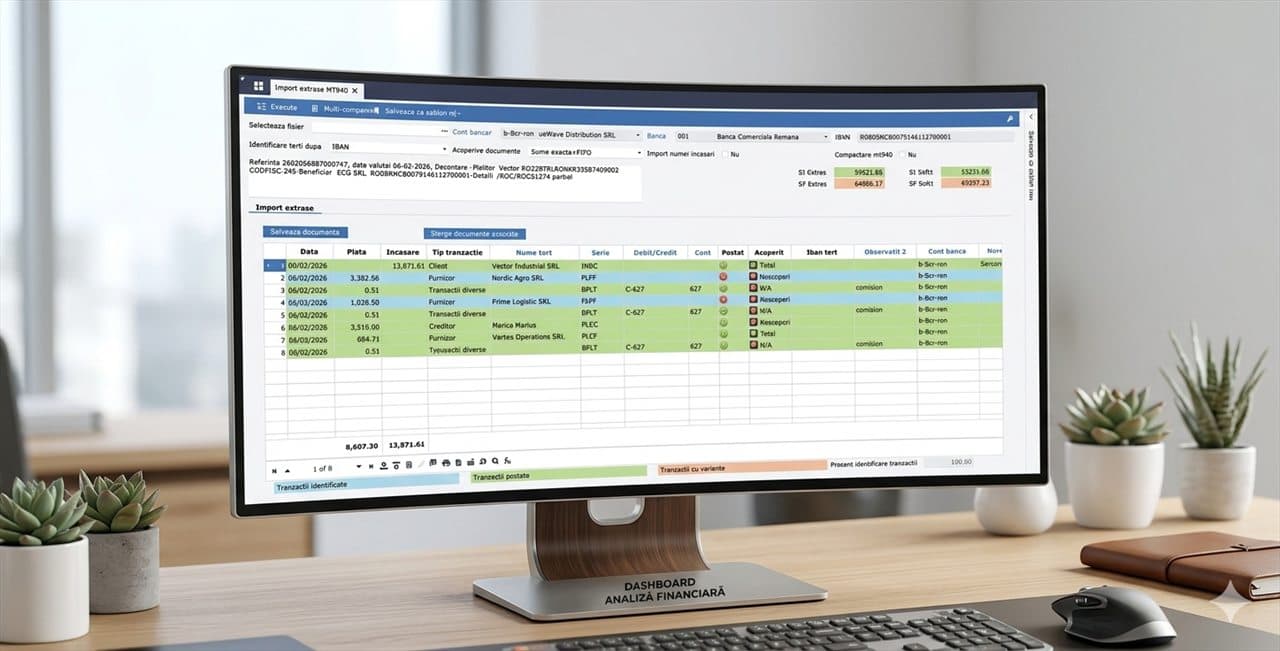Screen dimensions: 1280x651
Task: Click the red Postat status icon in row 2
Action: click(723, 277)
